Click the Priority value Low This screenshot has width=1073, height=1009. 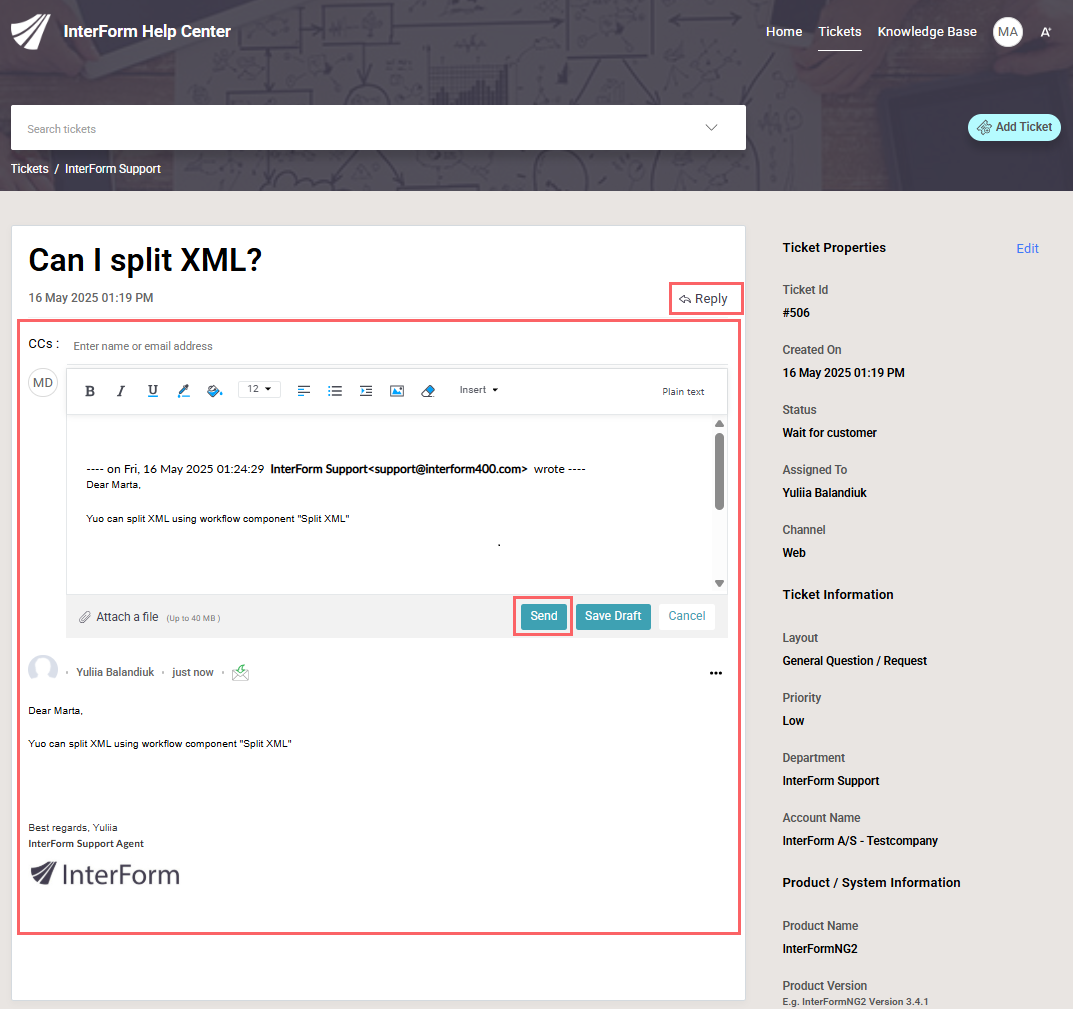(793, 721)
